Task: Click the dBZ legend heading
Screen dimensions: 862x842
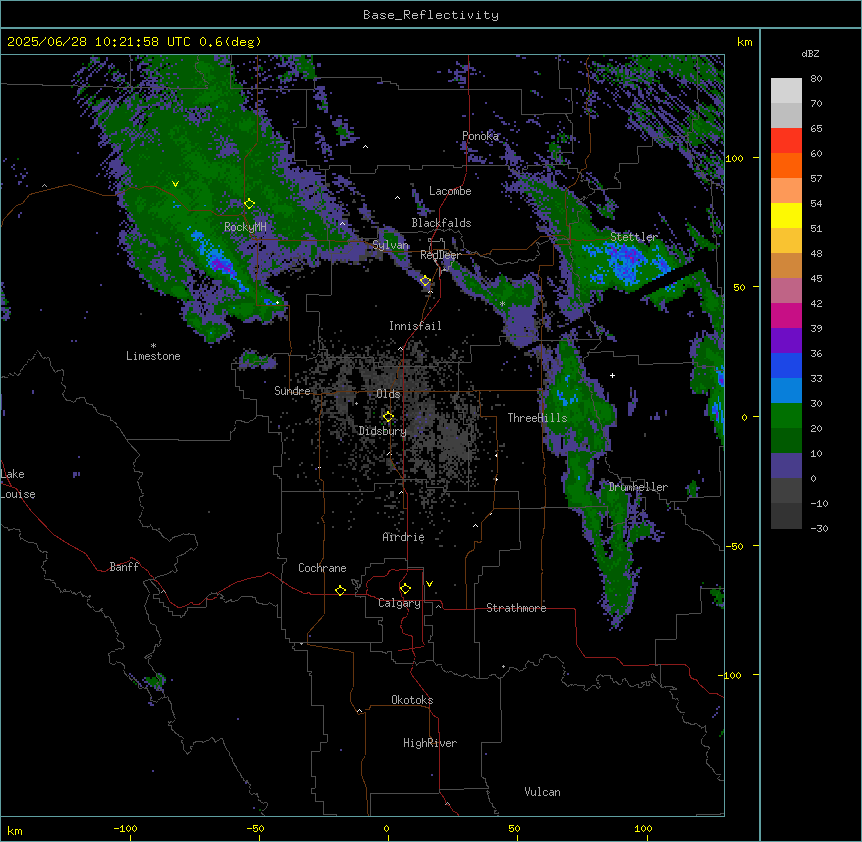Action: (810, 53)
